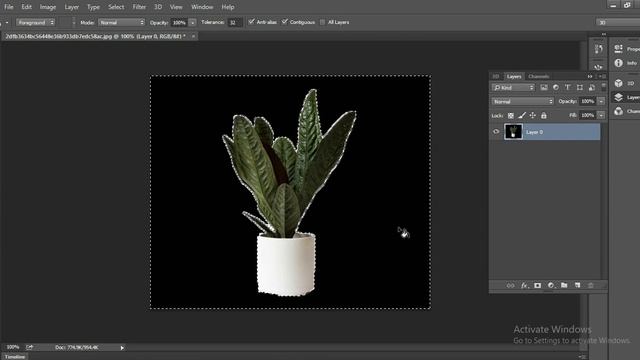Edit the options bar Opacity value
The height and width of the screenshot is (360, 640).
point(180,23)
